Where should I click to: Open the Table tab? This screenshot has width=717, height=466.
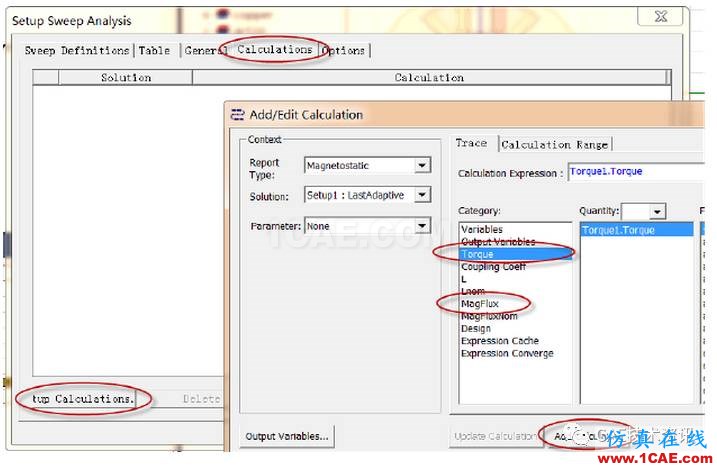coord(155,50)
